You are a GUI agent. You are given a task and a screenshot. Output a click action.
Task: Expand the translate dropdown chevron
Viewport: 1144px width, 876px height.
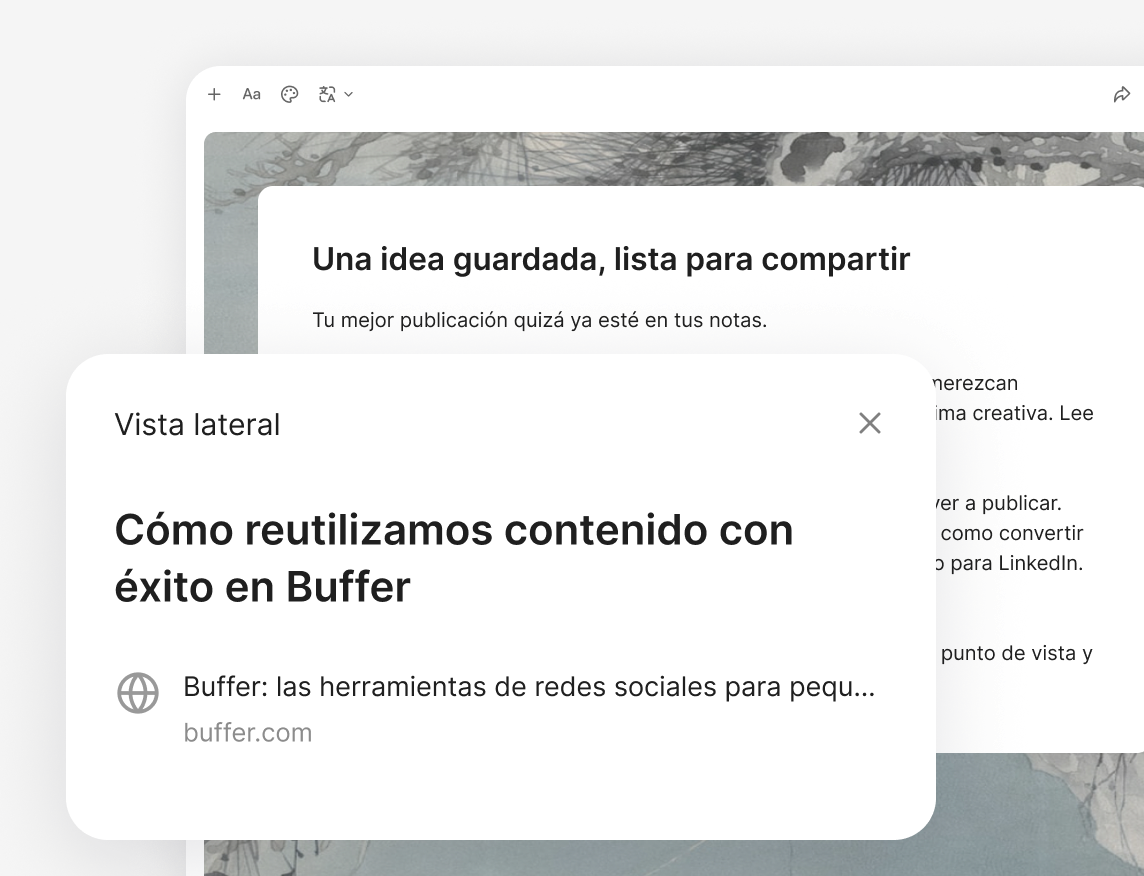[349, 94]
